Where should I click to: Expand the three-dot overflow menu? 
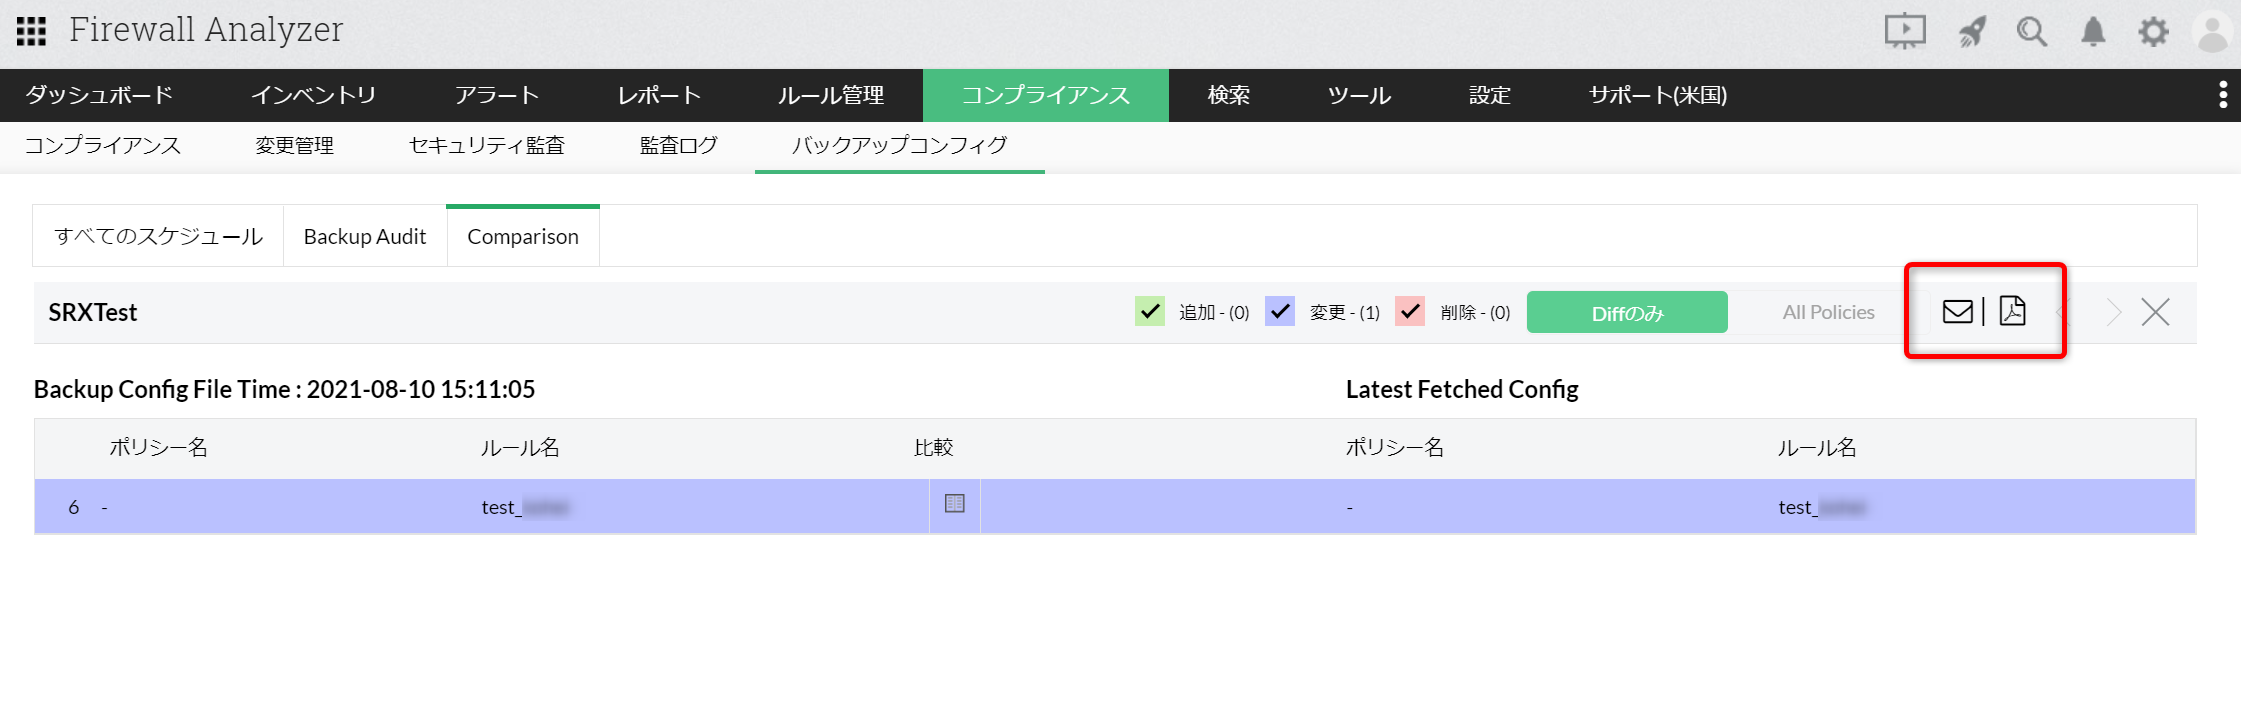(2222, 95)
